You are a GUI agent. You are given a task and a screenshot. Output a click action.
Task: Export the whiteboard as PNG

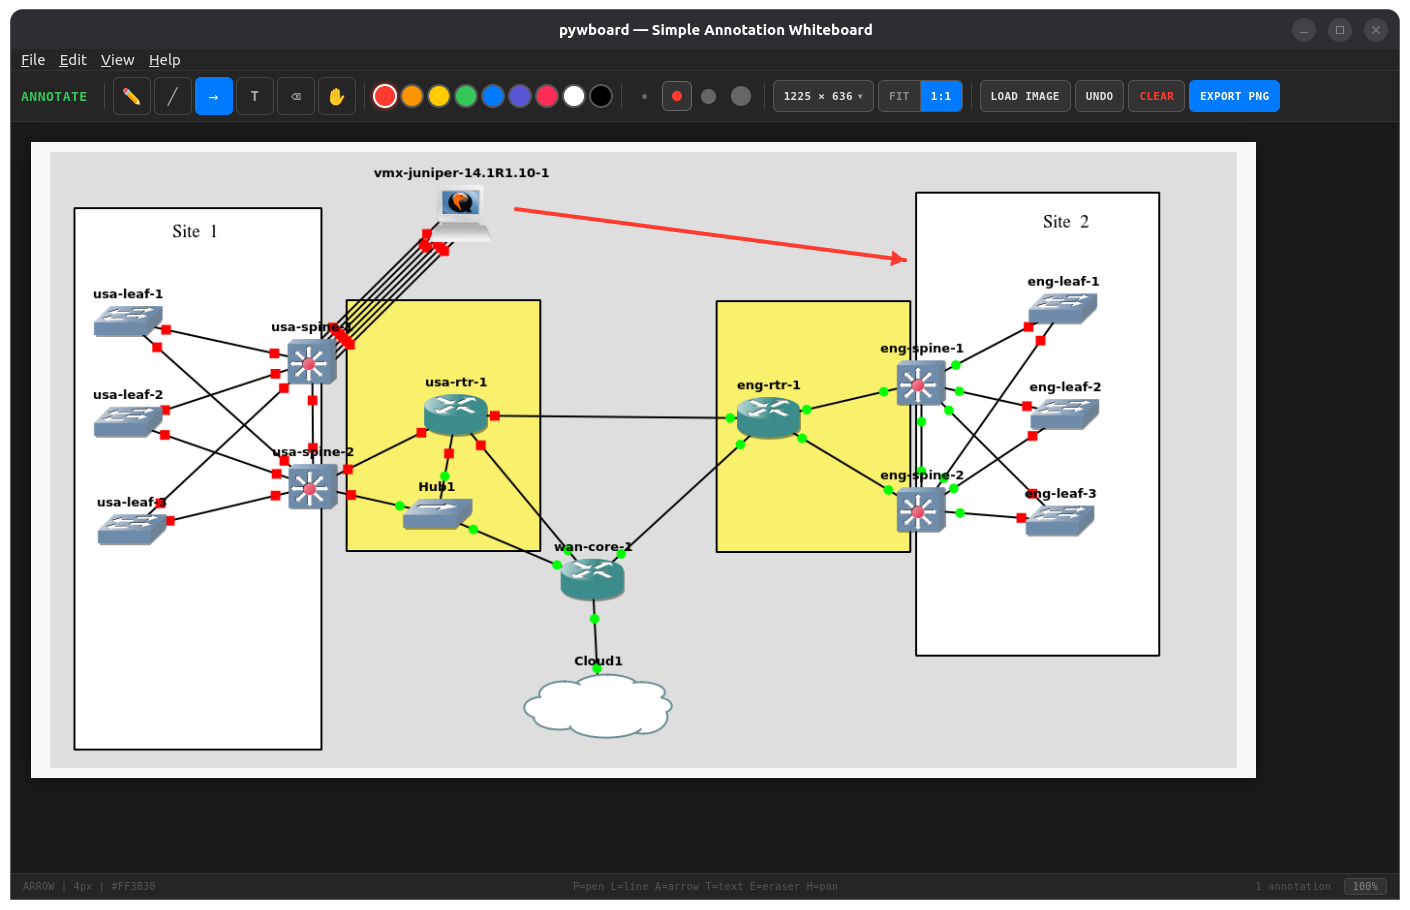(x=1234, y=95)
